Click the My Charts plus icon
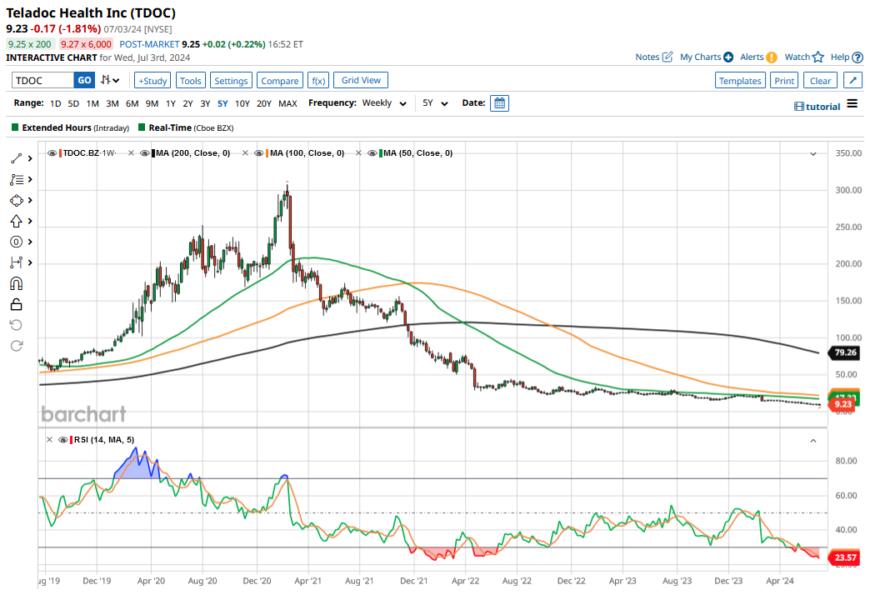The width and height of the screenshot is (880, 600). 728,57
